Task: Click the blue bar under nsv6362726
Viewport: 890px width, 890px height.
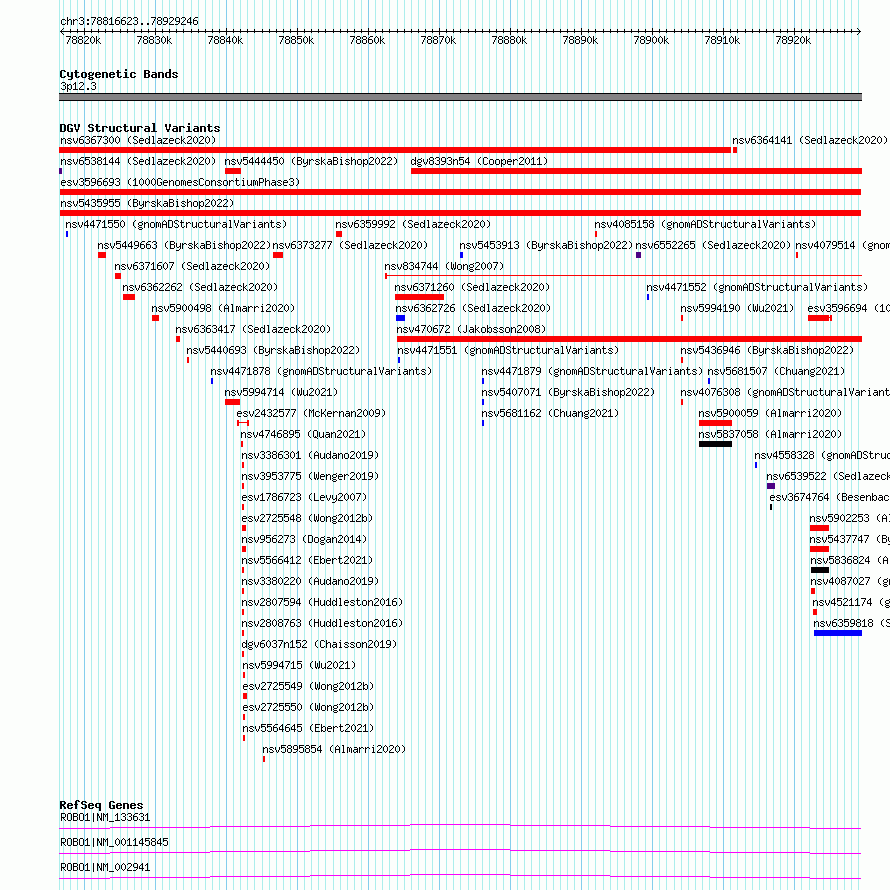Action: (x=401, y=318)
